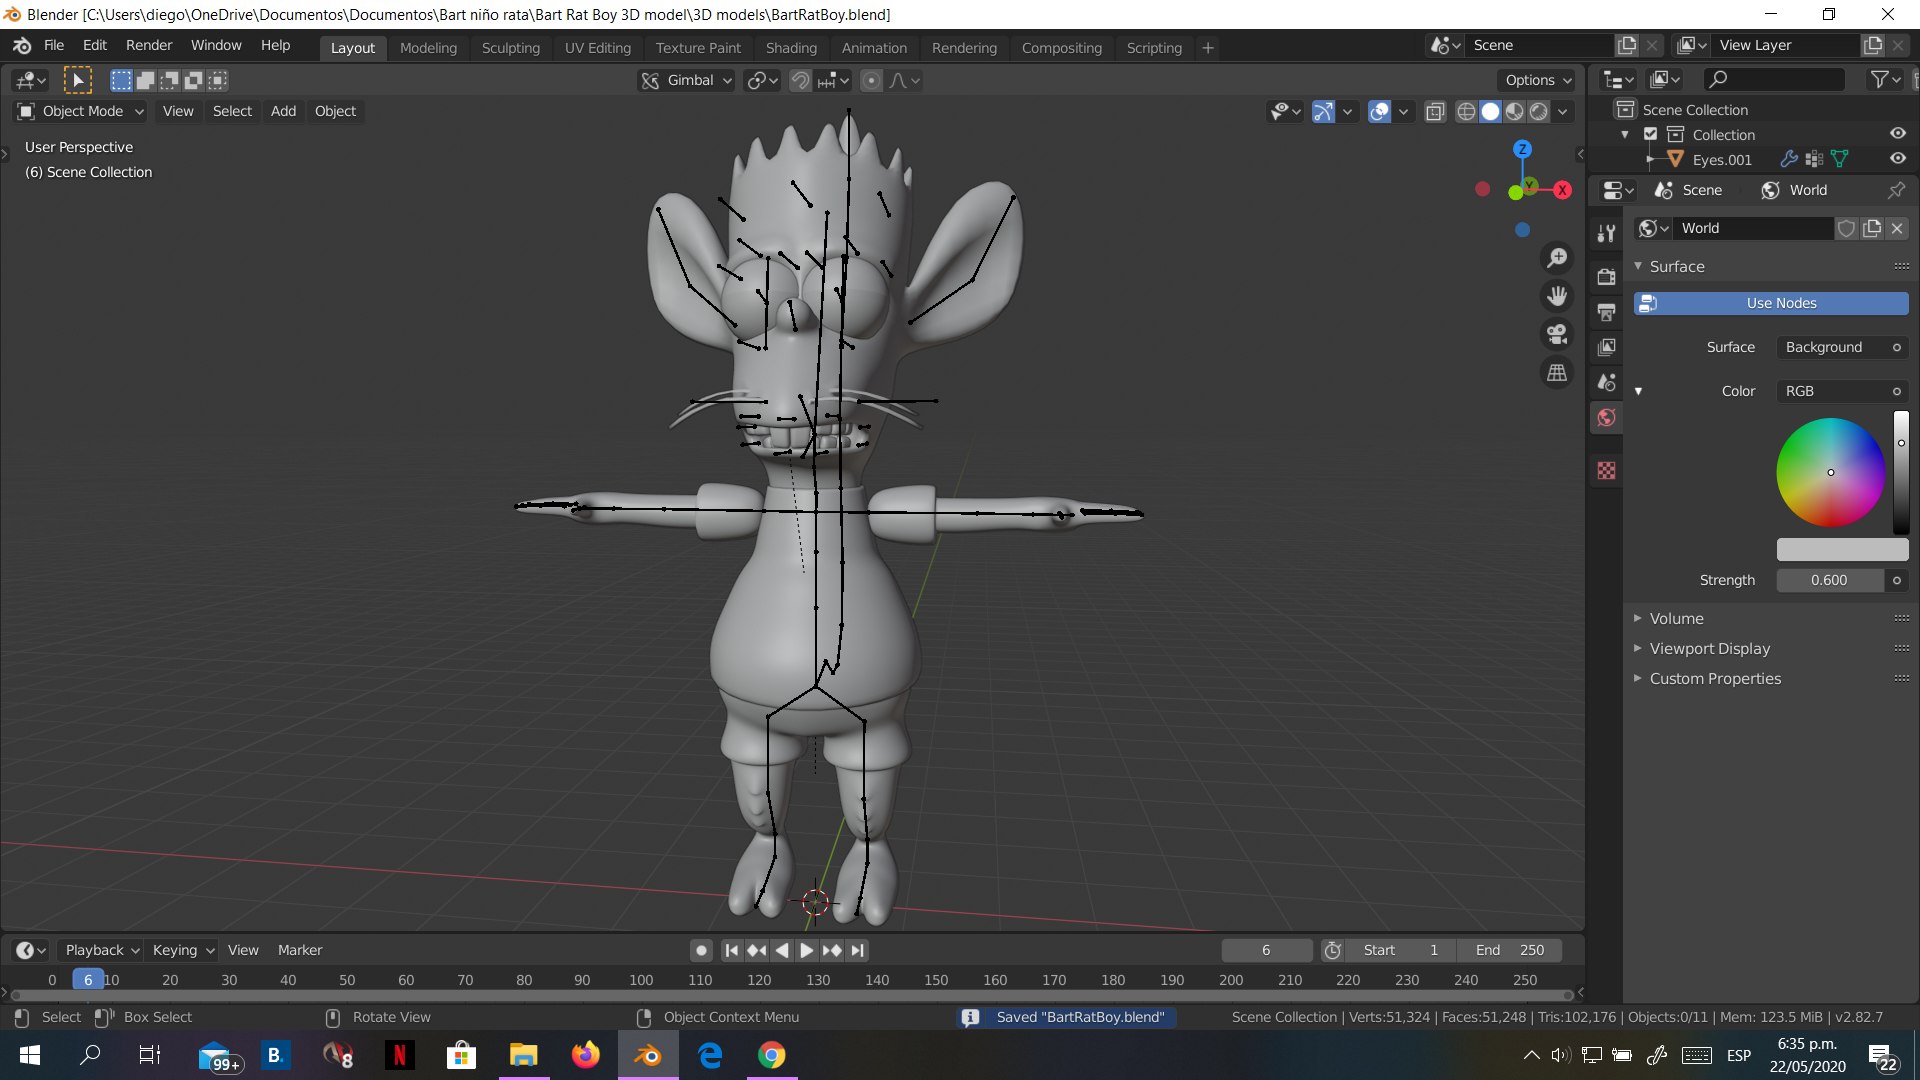Select rendered viewport shading sphere
Image resolution: width=1920 pixels, height=1080 pixels.
pyautogui.click(x=1539, y=111)
